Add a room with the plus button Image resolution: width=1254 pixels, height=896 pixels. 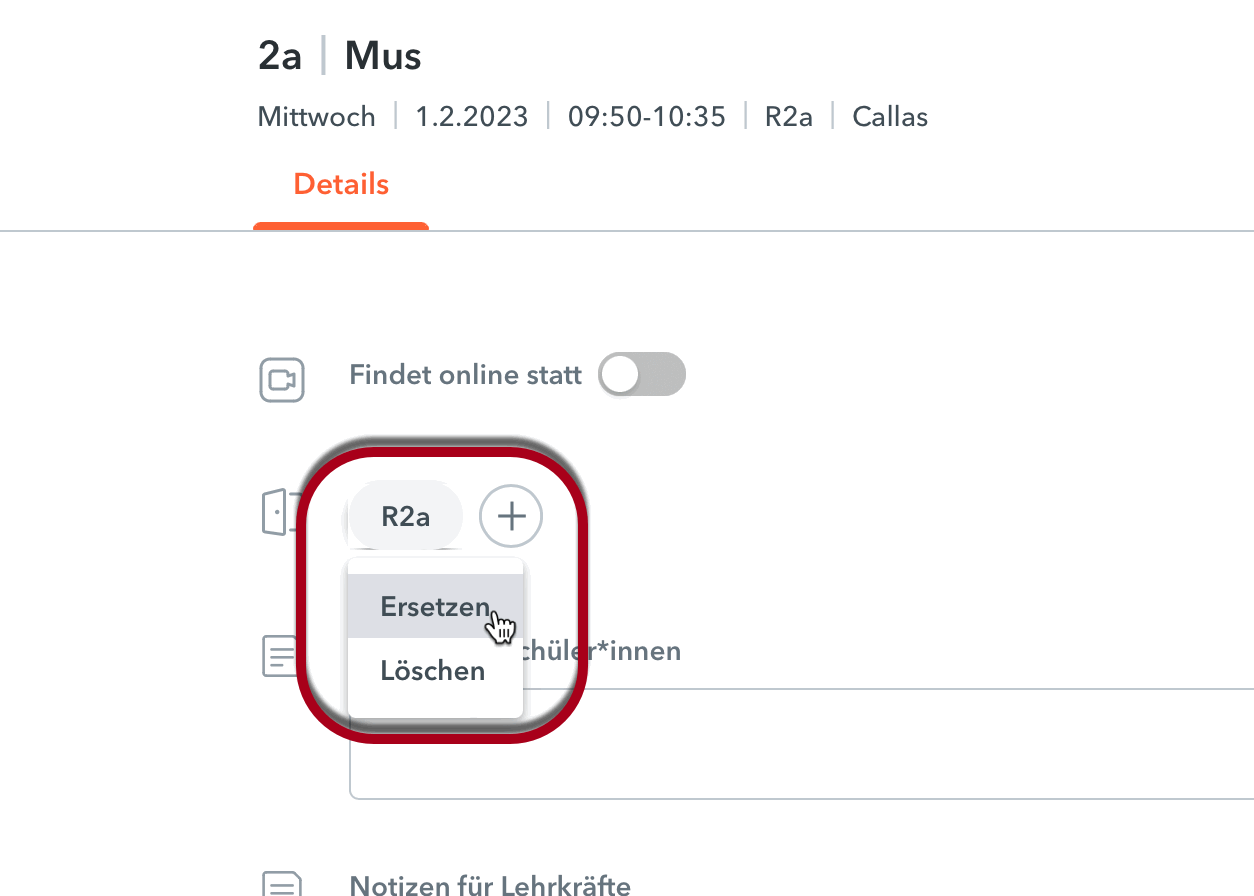[x=511, y=517]
